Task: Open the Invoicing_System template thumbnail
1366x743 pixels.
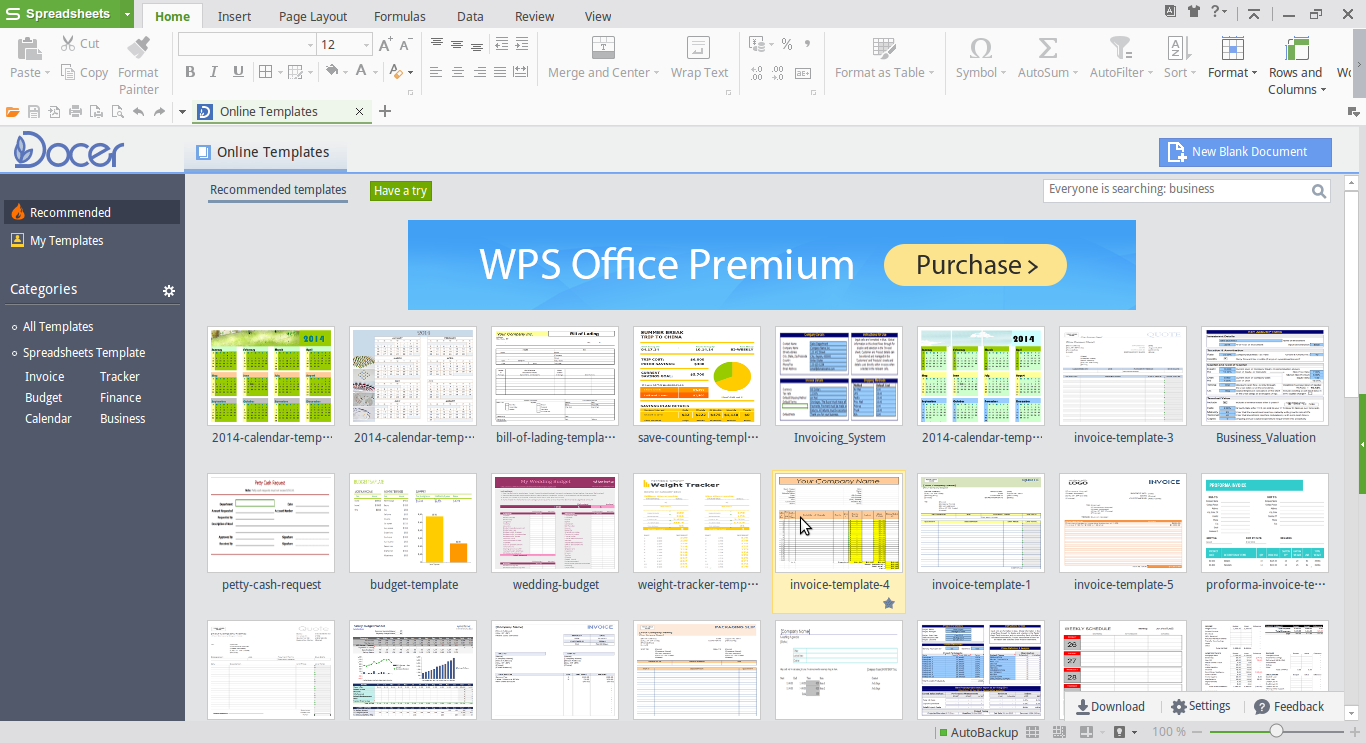Action: coord(839,376)
